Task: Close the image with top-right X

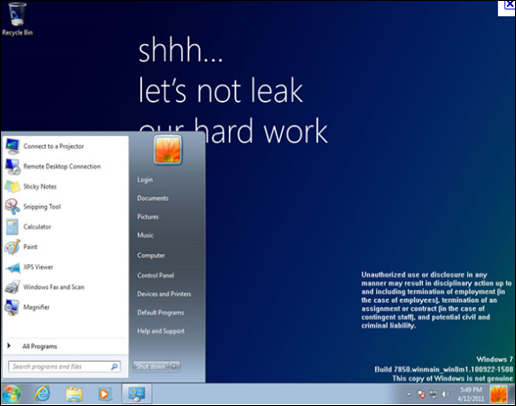Action: click(x=509, y=5)
